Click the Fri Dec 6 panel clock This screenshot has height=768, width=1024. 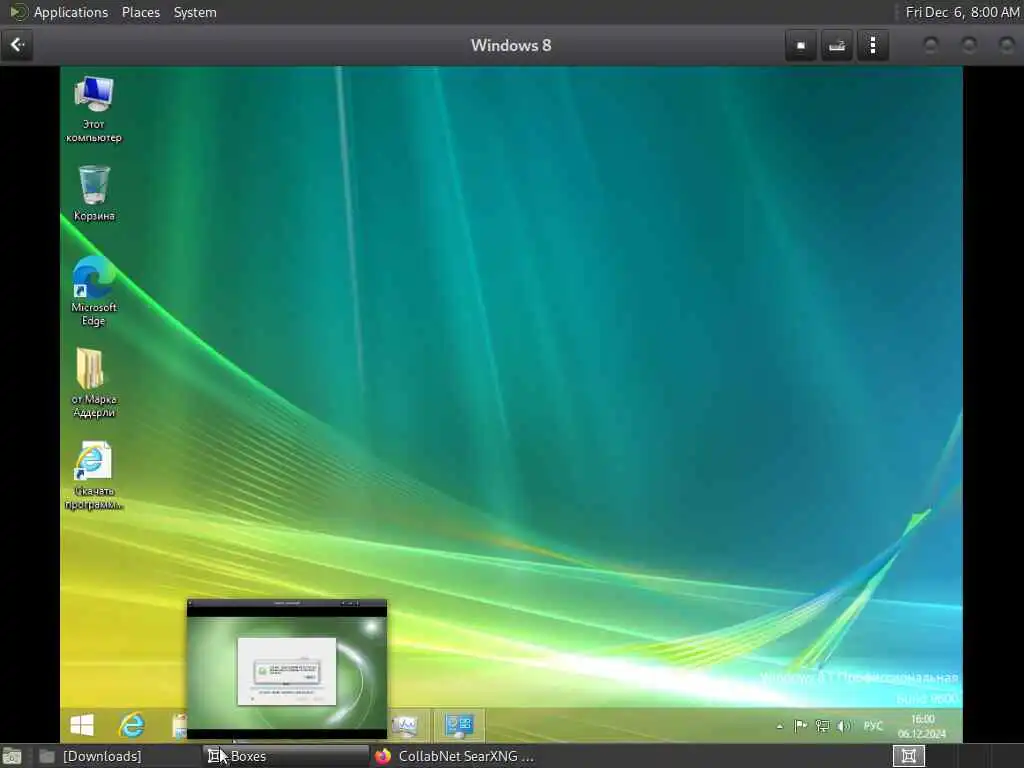(962, 12)
